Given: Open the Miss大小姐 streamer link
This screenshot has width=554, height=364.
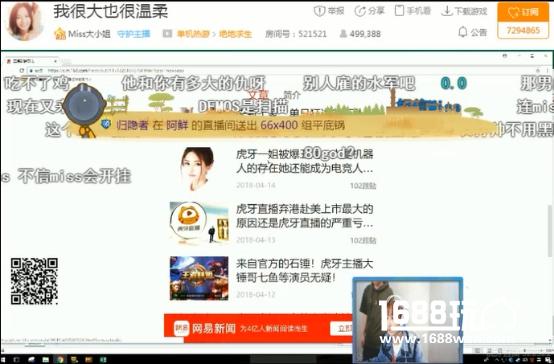Looking at the screenshot, I should pyautogui.click(x=89, y=34).
